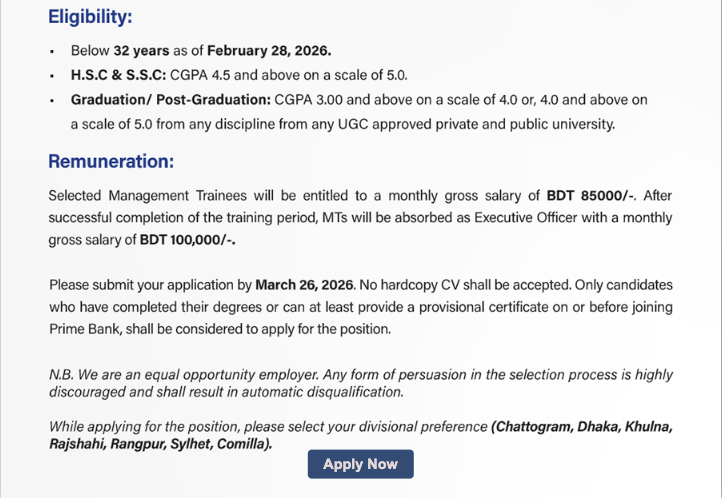The height and width of the screenshot is (498, 722).
Task: Click the "N.B." equal opportunity notice
Action: pyautogui.click(x=360, y=383)
